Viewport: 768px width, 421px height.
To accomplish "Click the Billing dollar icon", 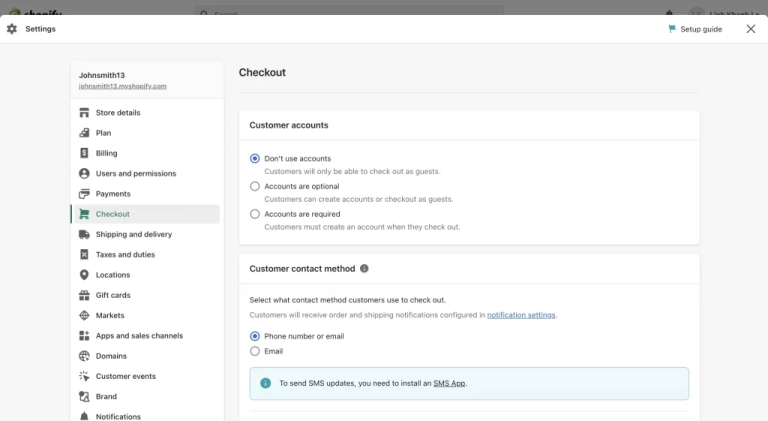I will [84, 153].
